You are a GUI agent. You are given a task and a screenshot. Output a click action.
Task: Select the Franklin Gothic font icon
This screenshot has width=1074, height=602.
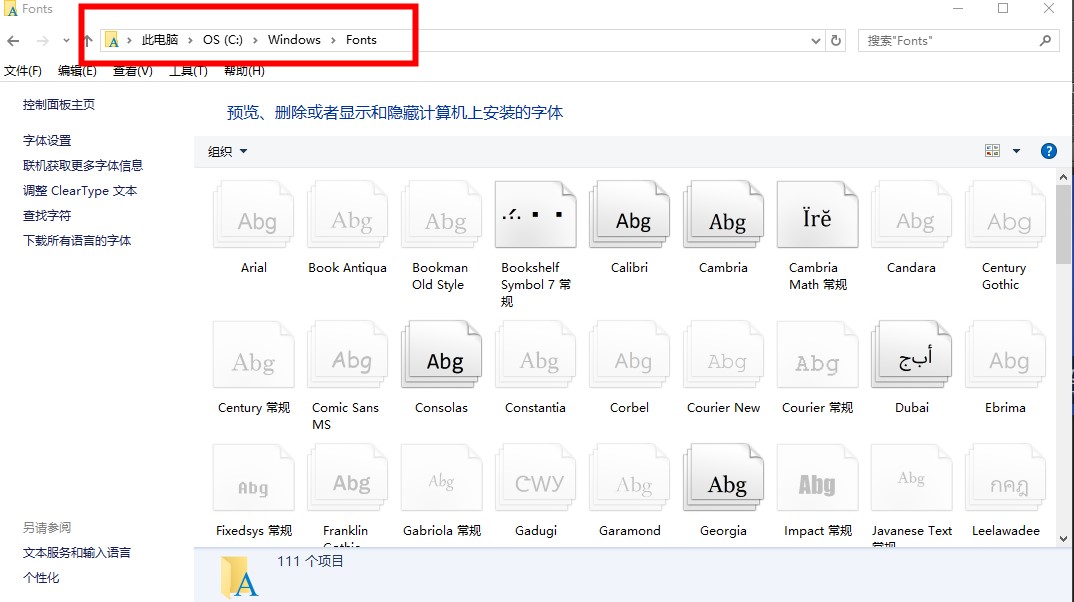pyautogui.click(x=347, y=477)
